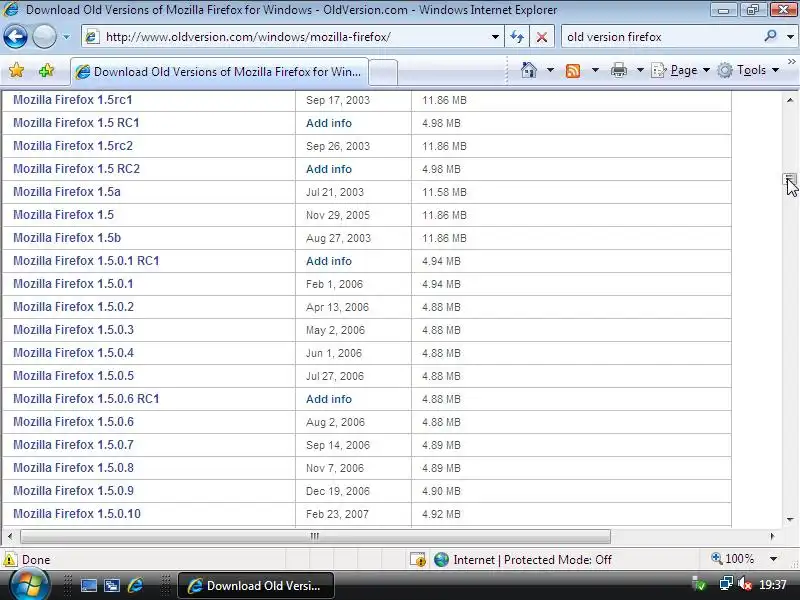Open the recent pages dropdown arrow
The width and height of the screenshot is (800, 600).
pos(66,37)
